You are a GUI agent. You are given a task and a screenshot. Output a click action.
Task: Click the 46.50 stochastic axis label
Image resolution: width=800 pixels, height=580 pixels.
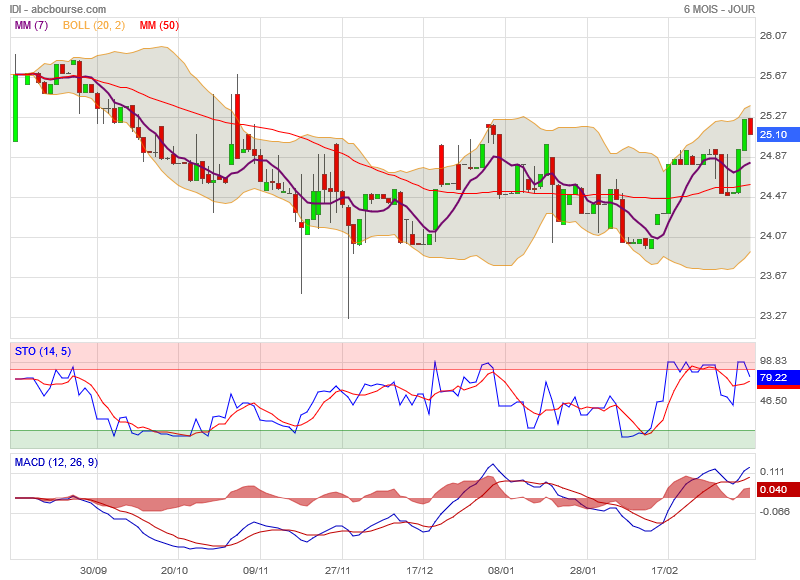[x=773, y=401]
